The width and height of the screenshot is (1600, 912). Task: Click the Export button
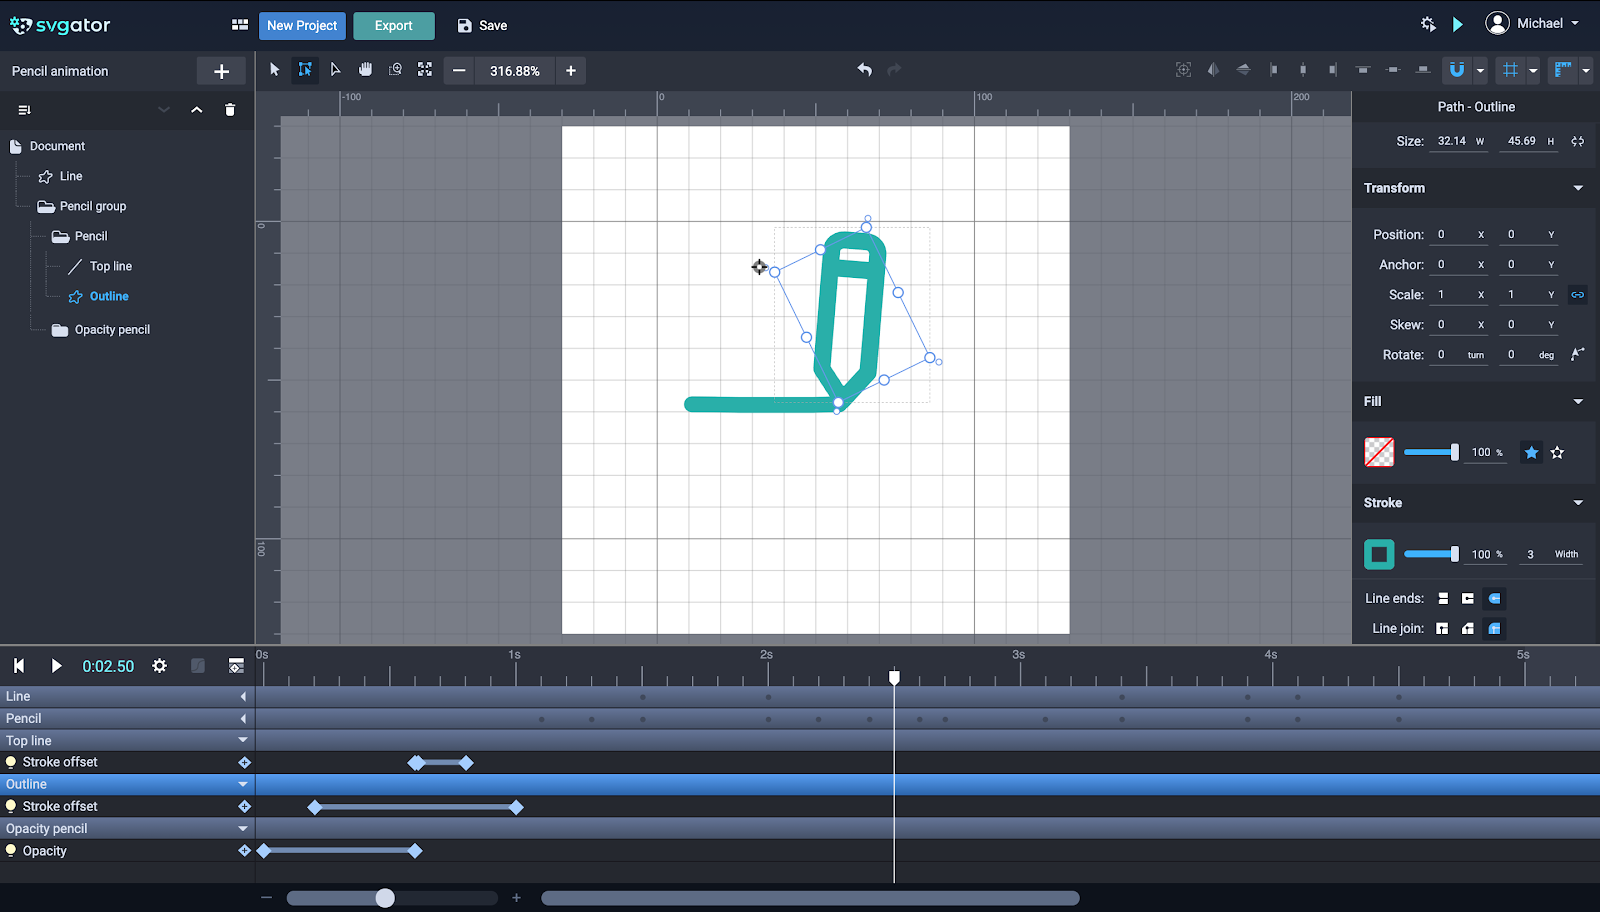(x=393, y=26)
